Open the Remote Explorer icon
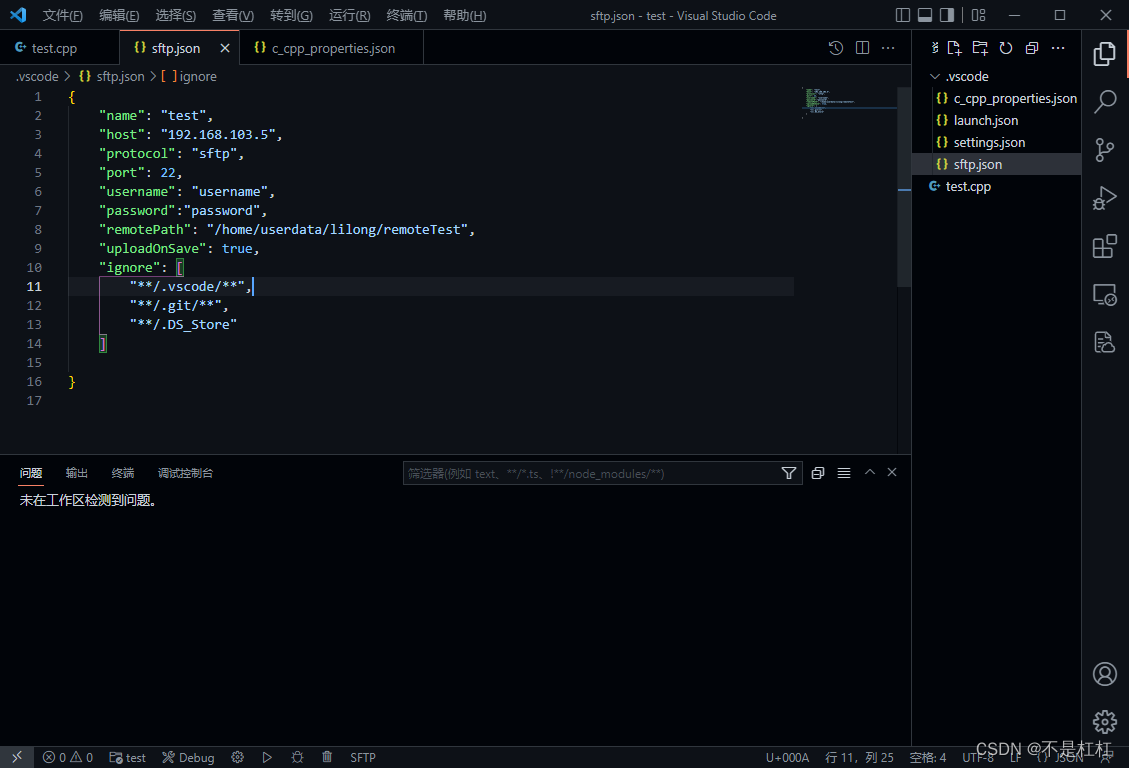Viewport: 1129px width, 768px height. point(1104,294)
